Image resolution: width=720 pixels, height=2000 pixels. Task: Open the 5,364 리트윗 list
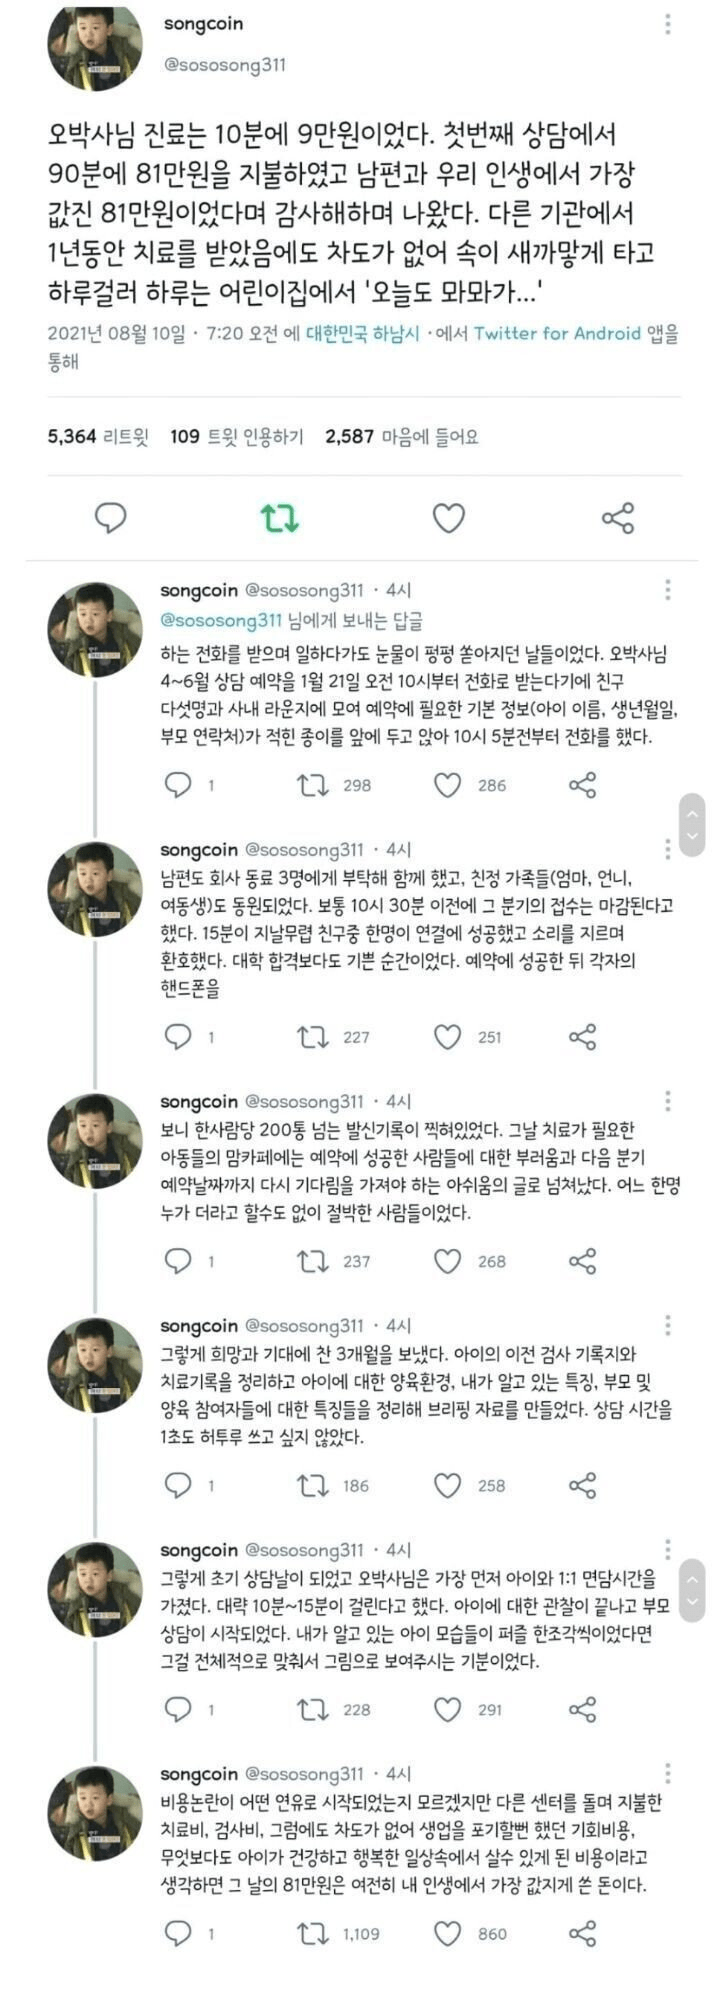[x=98, y=436]
